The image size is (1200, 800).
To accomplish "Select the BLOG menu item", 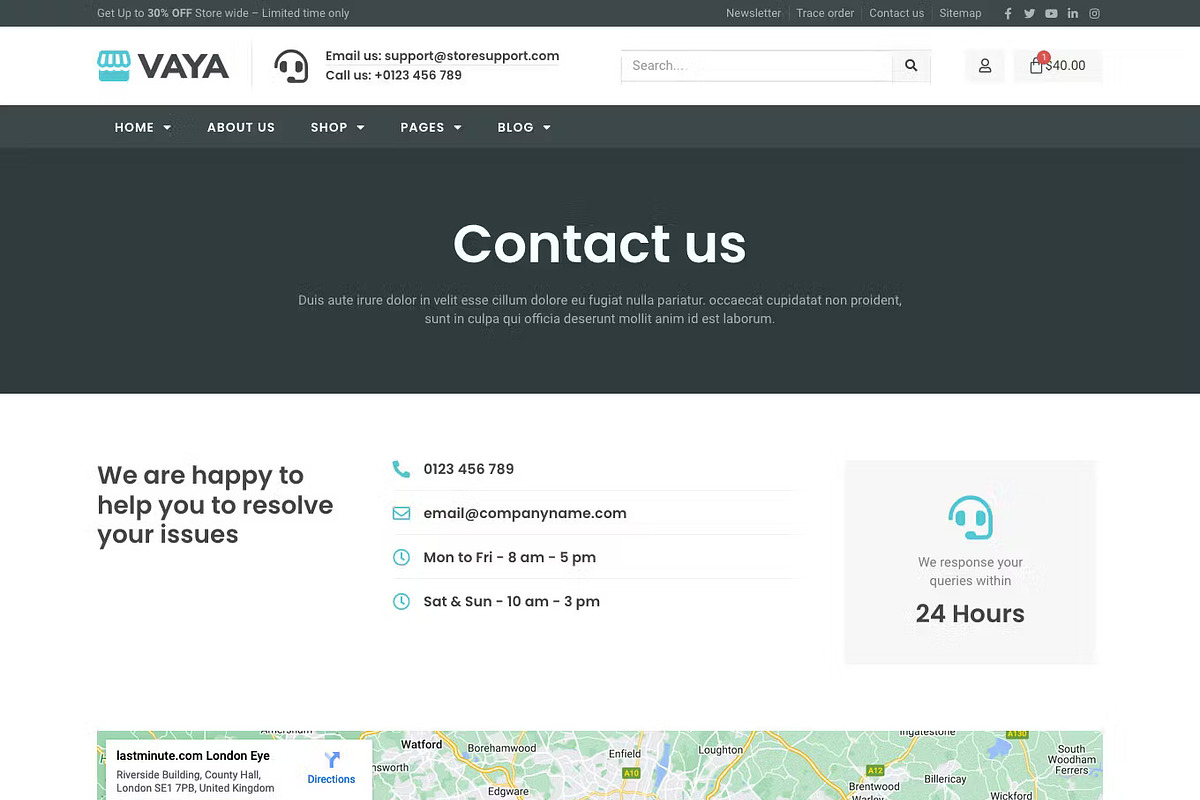I will pos(515,127).
